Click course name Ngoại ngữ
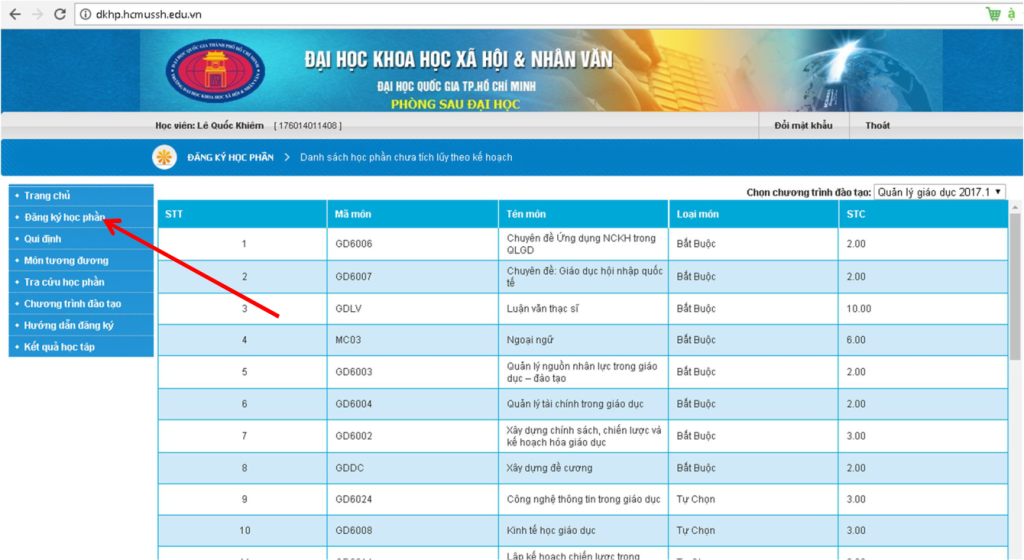The width and height of the screenshot is (1024, 560). pos(530,339)
